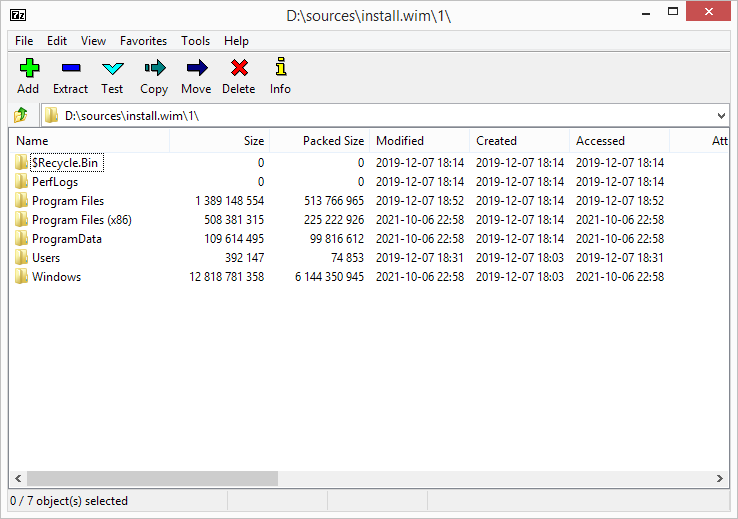
Task: Click the Move arrow icon
Action: click(x=197, y=68)
